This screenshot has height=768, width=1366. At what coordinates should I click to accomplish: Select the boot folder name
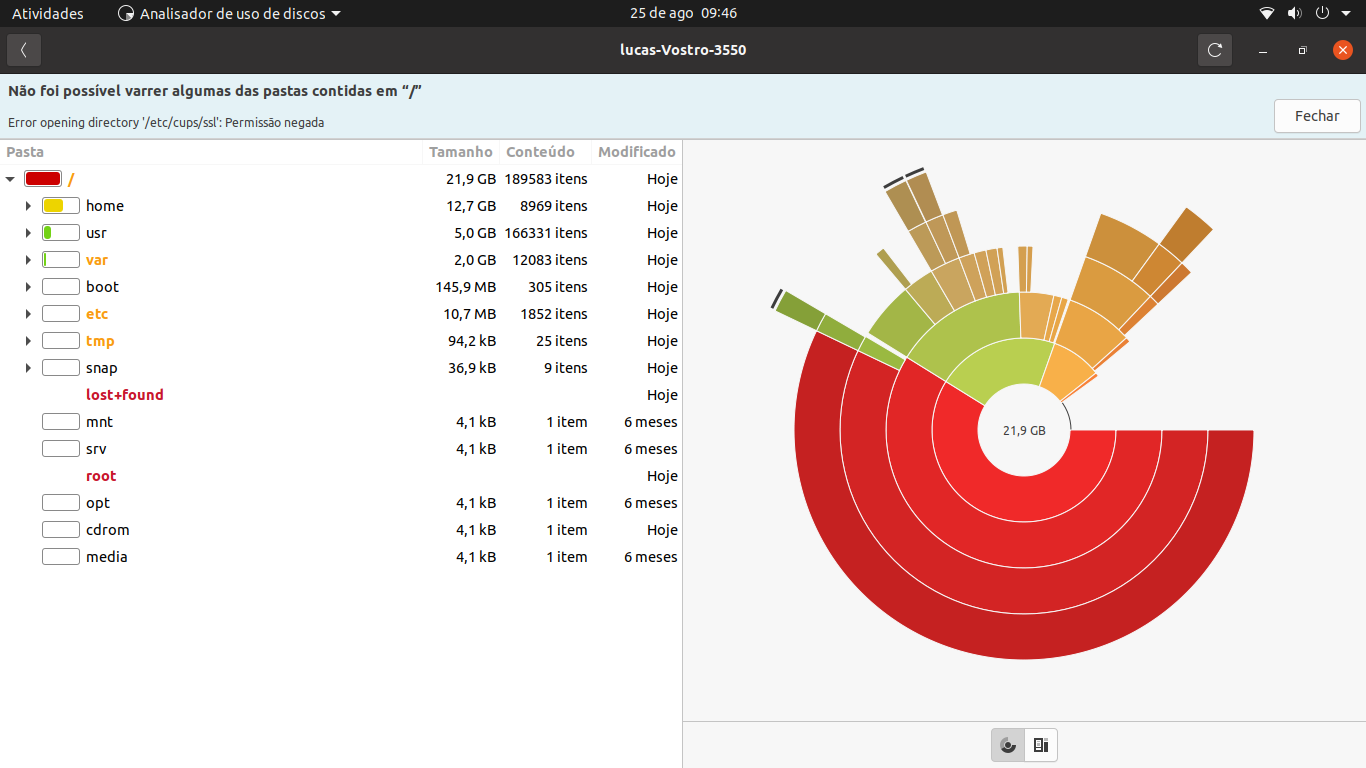point(102,287)
